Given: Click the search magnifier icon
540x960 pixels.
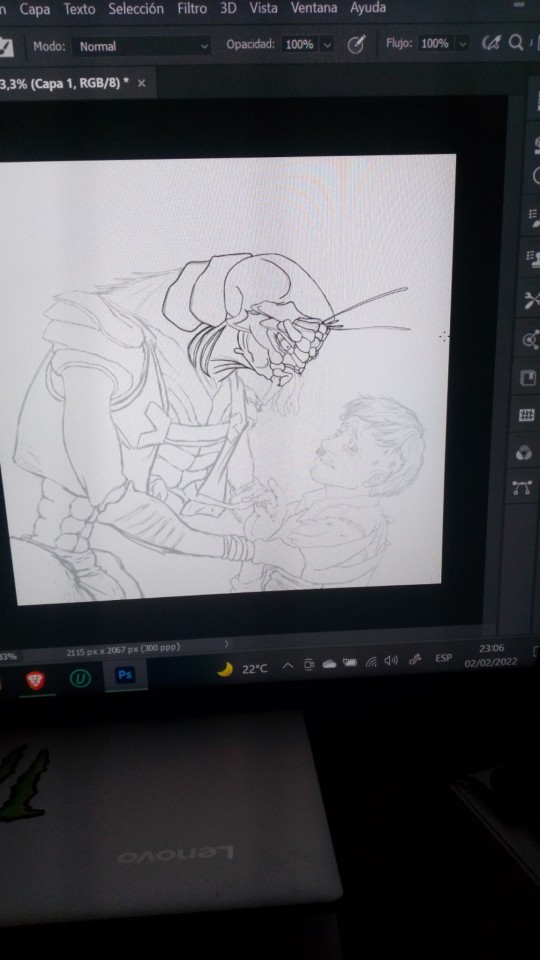Looking at the screenshot, I should pyautogui.click(x=516, y=42).
